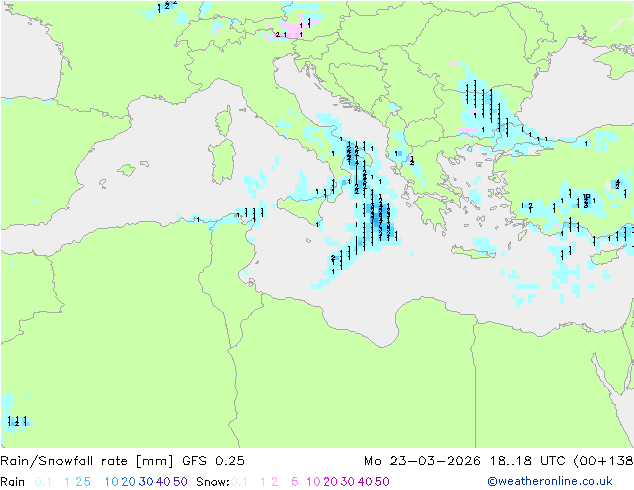The image size is (634, 490).
Task: Click the 'Rain/Snowfall rate [mm]' map title
Action: coord(87,460)
